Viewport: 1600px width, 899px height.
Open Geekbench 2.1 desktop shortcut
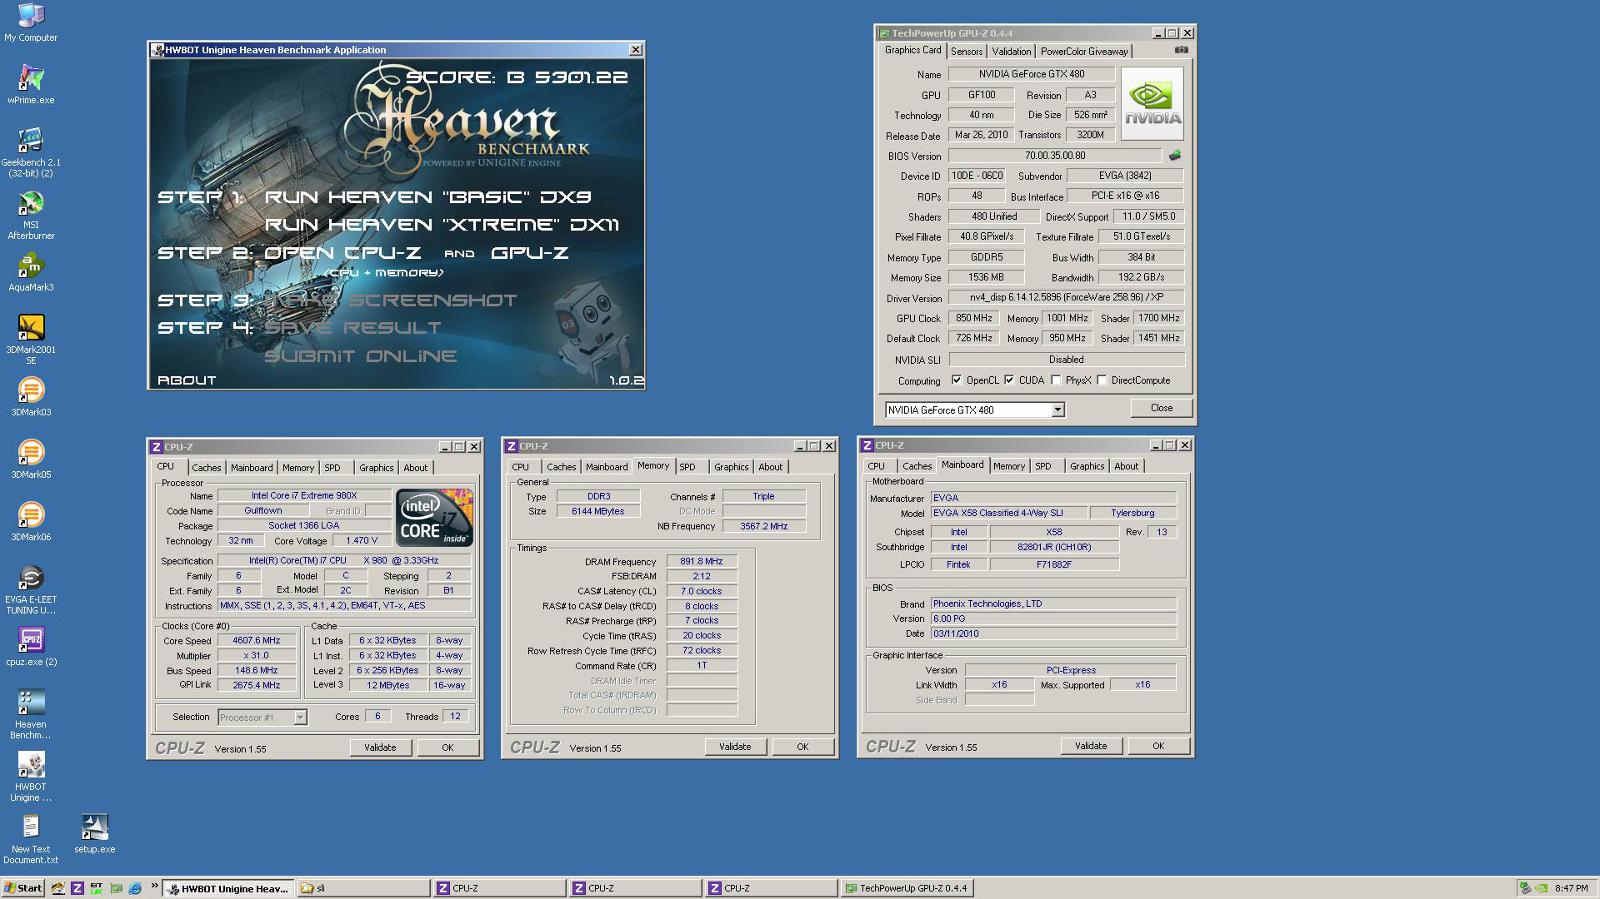tap(31, 152)
